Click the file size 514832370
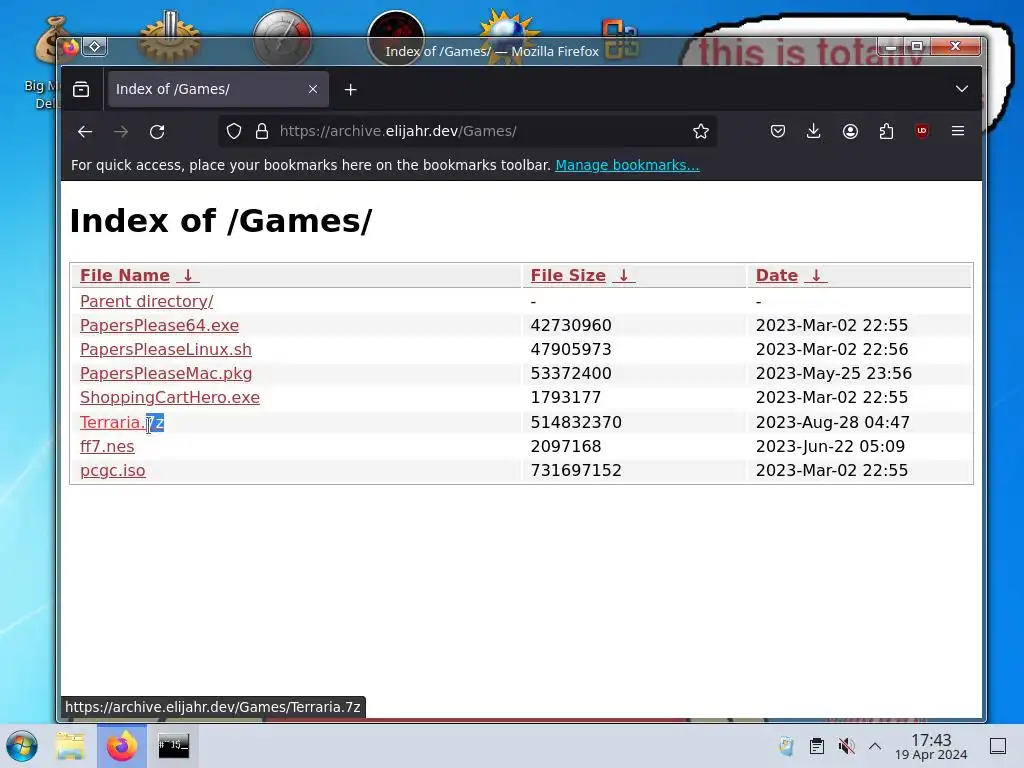The height and width of the screenshot is (768, 1024). click(576, 423)
